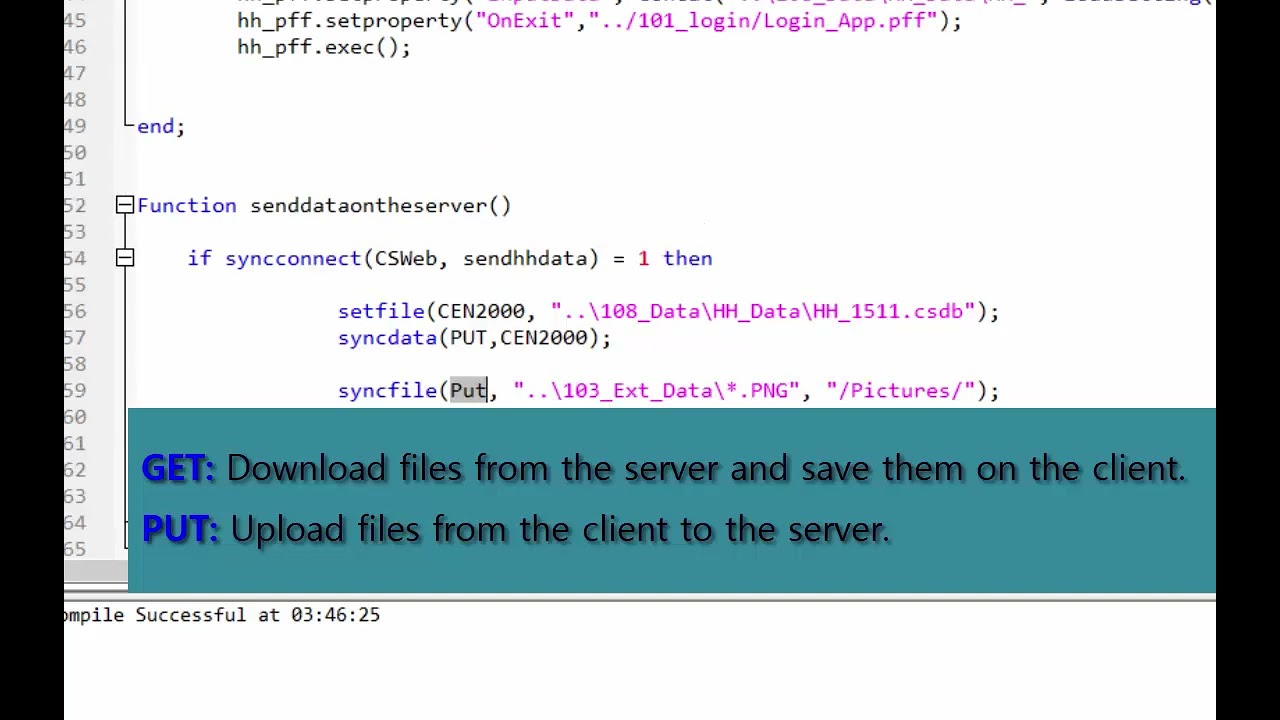1280x720 pixels.
Task: Click the sendhhdata argument on line 54
Action: click(525, 259)
